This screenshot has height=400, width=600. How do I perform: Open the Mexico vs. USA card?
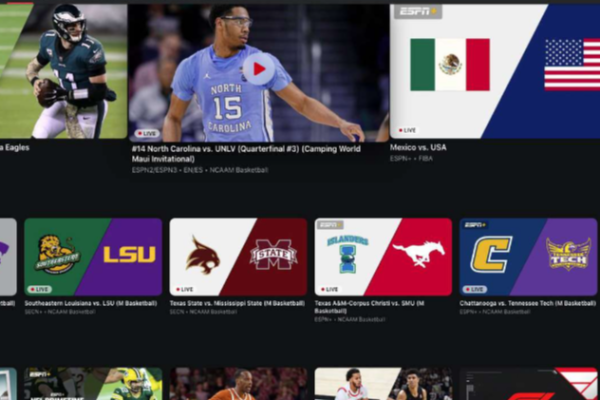coord(495,71)
